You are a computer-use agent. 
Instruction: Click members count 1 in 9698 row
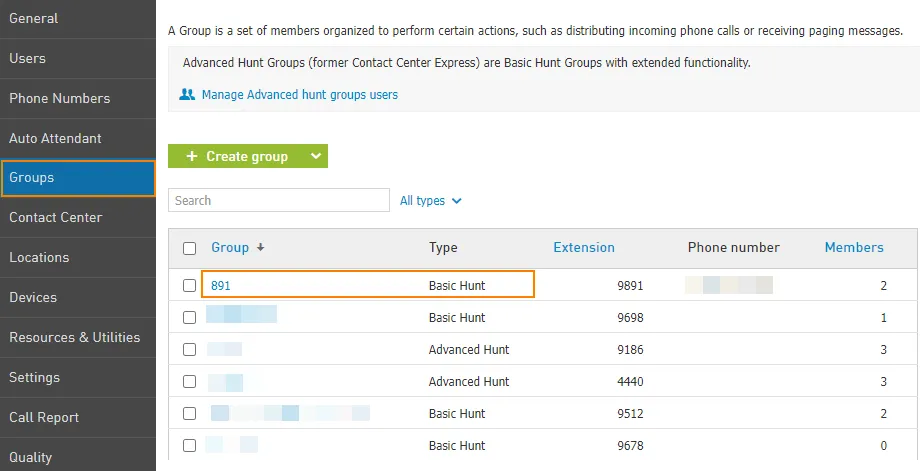point(884,318)
